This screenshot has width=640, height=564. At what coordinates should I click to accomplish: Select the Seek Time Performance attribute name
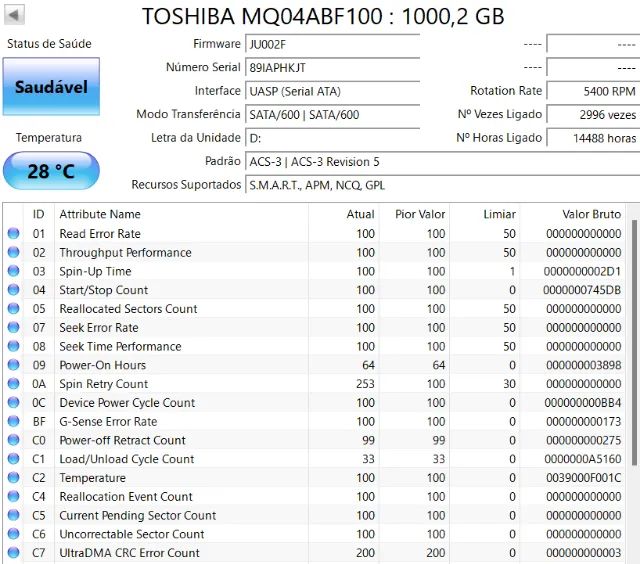120,346
